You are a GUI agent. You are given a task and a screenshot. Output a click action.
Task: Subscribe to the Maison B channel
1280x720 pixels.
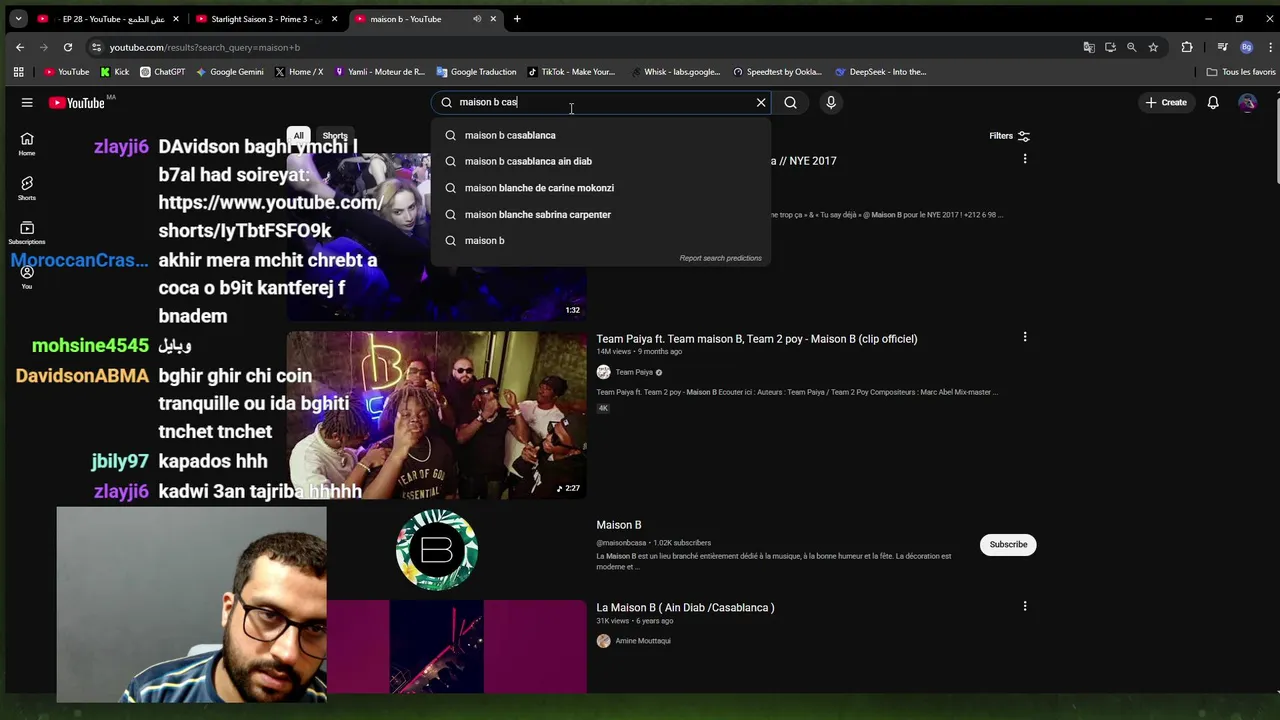coord(1008,544)
